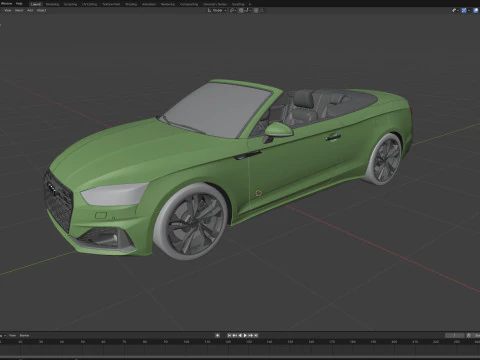Open the pivot point dropdown
This screenshot has height=360, width=480.
(x=233, y=10)
